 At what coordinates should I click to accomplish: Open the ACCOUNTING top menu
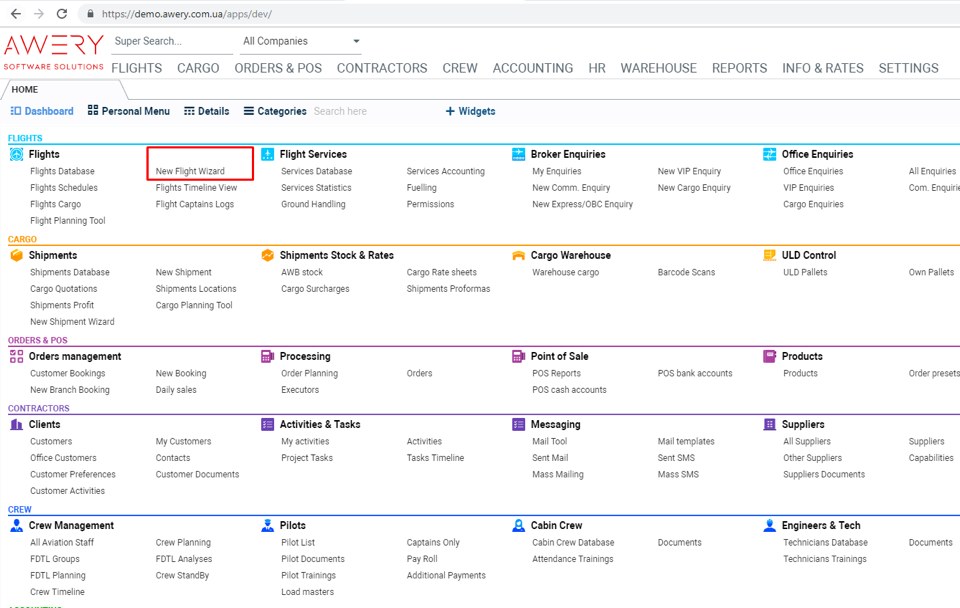click(532, 68)
